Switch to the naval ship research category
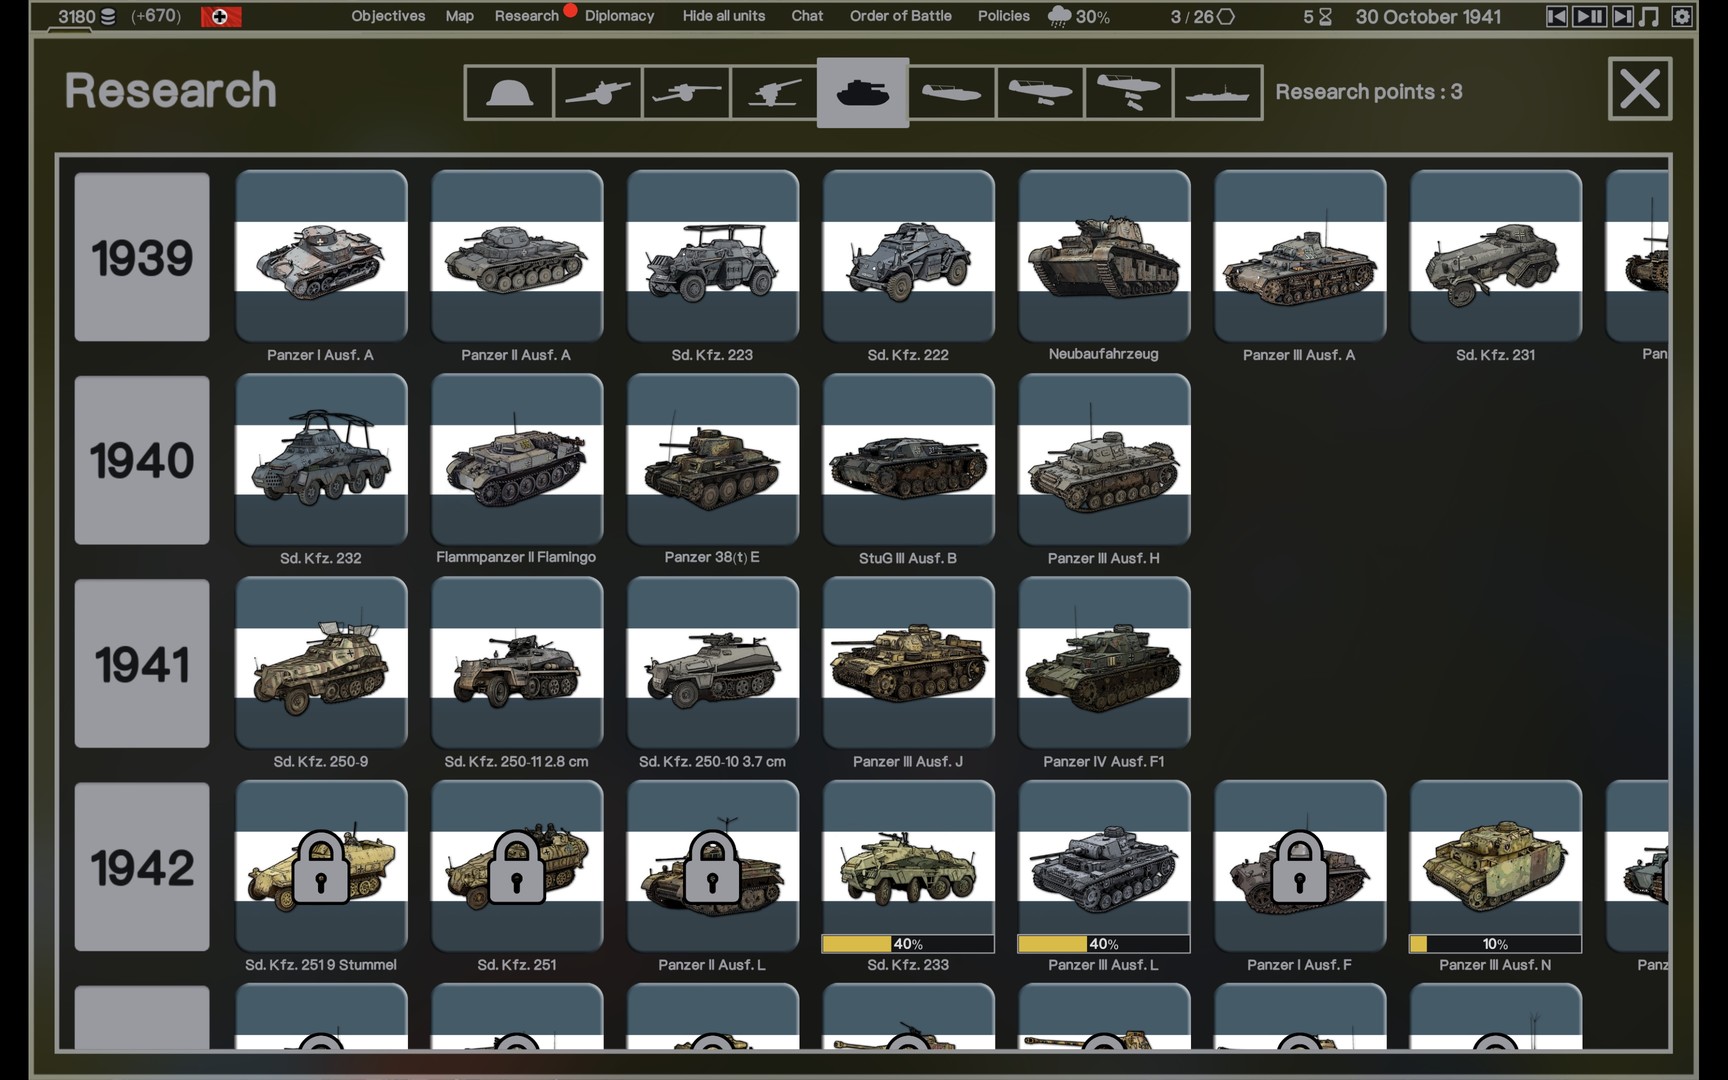The width and height of the screenshot is (1728, 1080). coord(1217,93)
